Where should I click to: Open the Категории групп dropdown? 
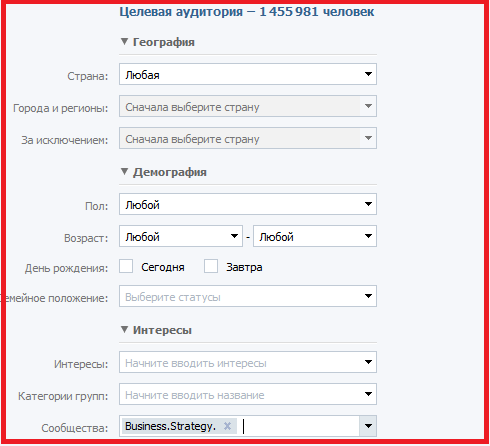pyautogui.click(x=248, y=394)
